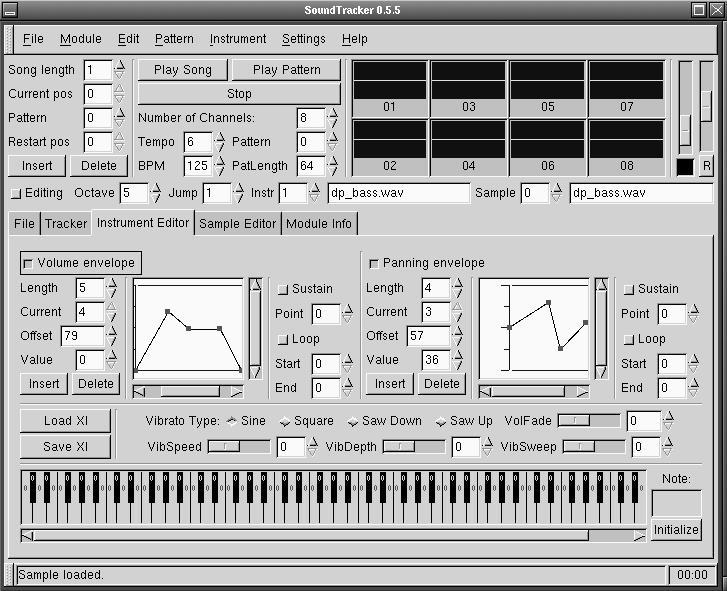Click the black square below the amplification slider
Viewport: 727px width, 591px height.
click(x=685, y=166)
